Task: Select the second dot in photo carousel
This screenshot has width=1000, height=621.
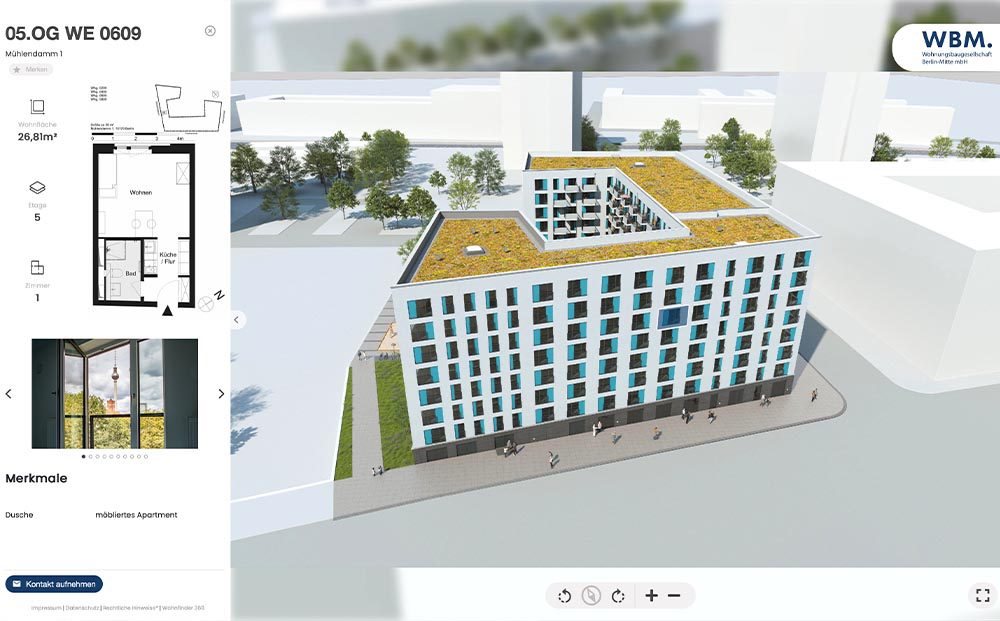Action: point(91,458)
